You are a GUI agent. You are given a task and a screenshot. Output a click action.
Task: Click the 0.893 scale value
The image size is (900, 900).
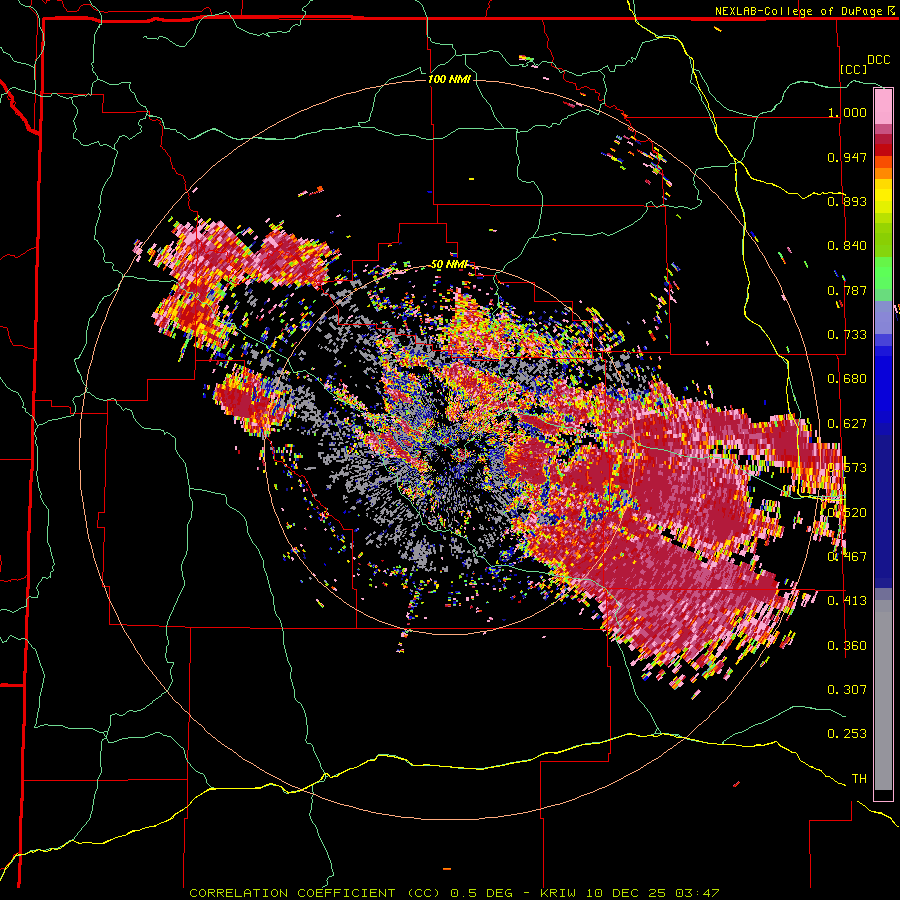[847, 201]
